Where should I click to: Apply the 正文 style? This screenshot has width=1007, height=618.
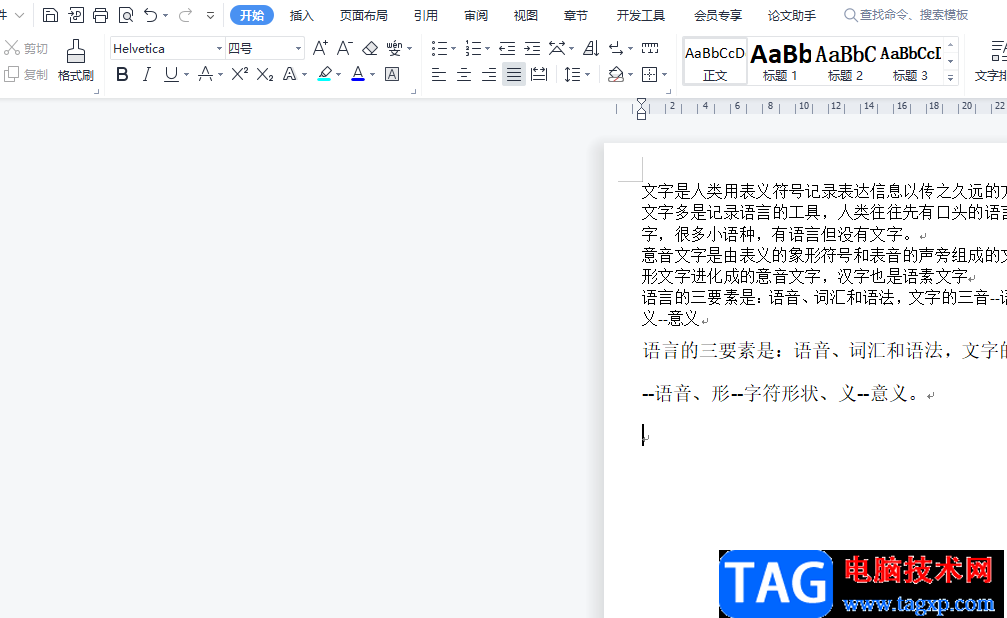click(x=715, y=62)
